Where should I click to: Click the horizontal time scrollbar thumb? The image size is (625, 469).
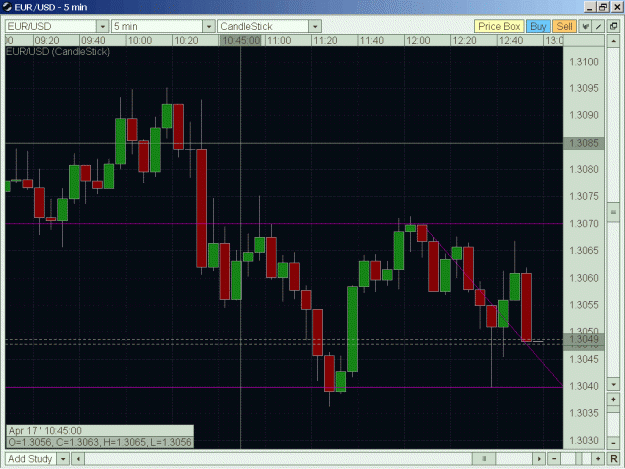pos(484,459)
